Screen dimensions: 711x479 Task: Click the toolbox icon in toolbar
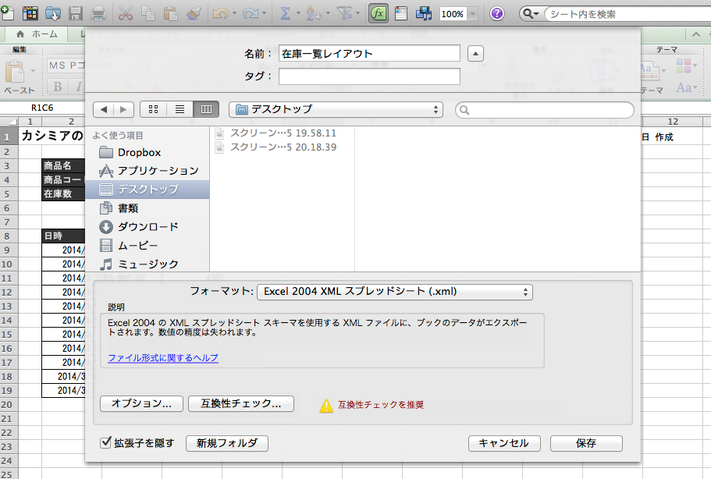(401, 14)
